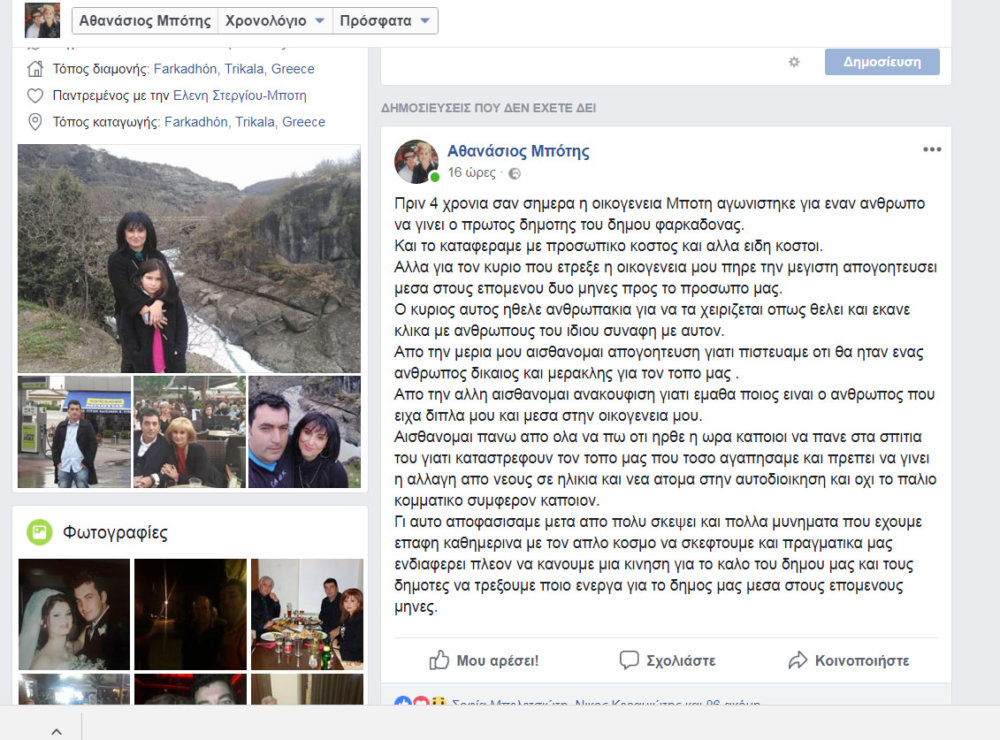Click the green Φωτογραφίες section icon
The height and width of the screenshot is (740, 1000).
click(39, 532)
